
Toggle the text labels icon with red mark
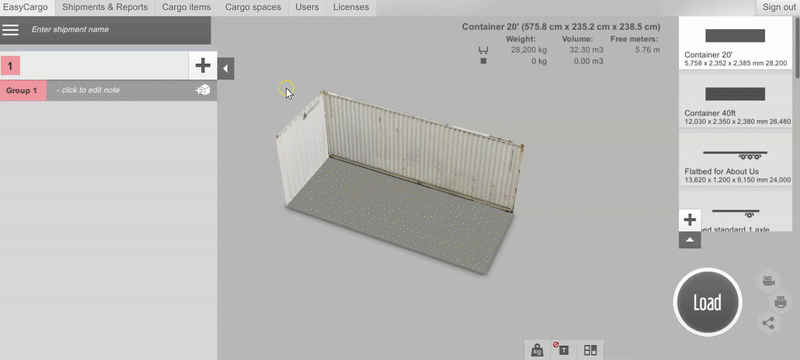point(563,350)
